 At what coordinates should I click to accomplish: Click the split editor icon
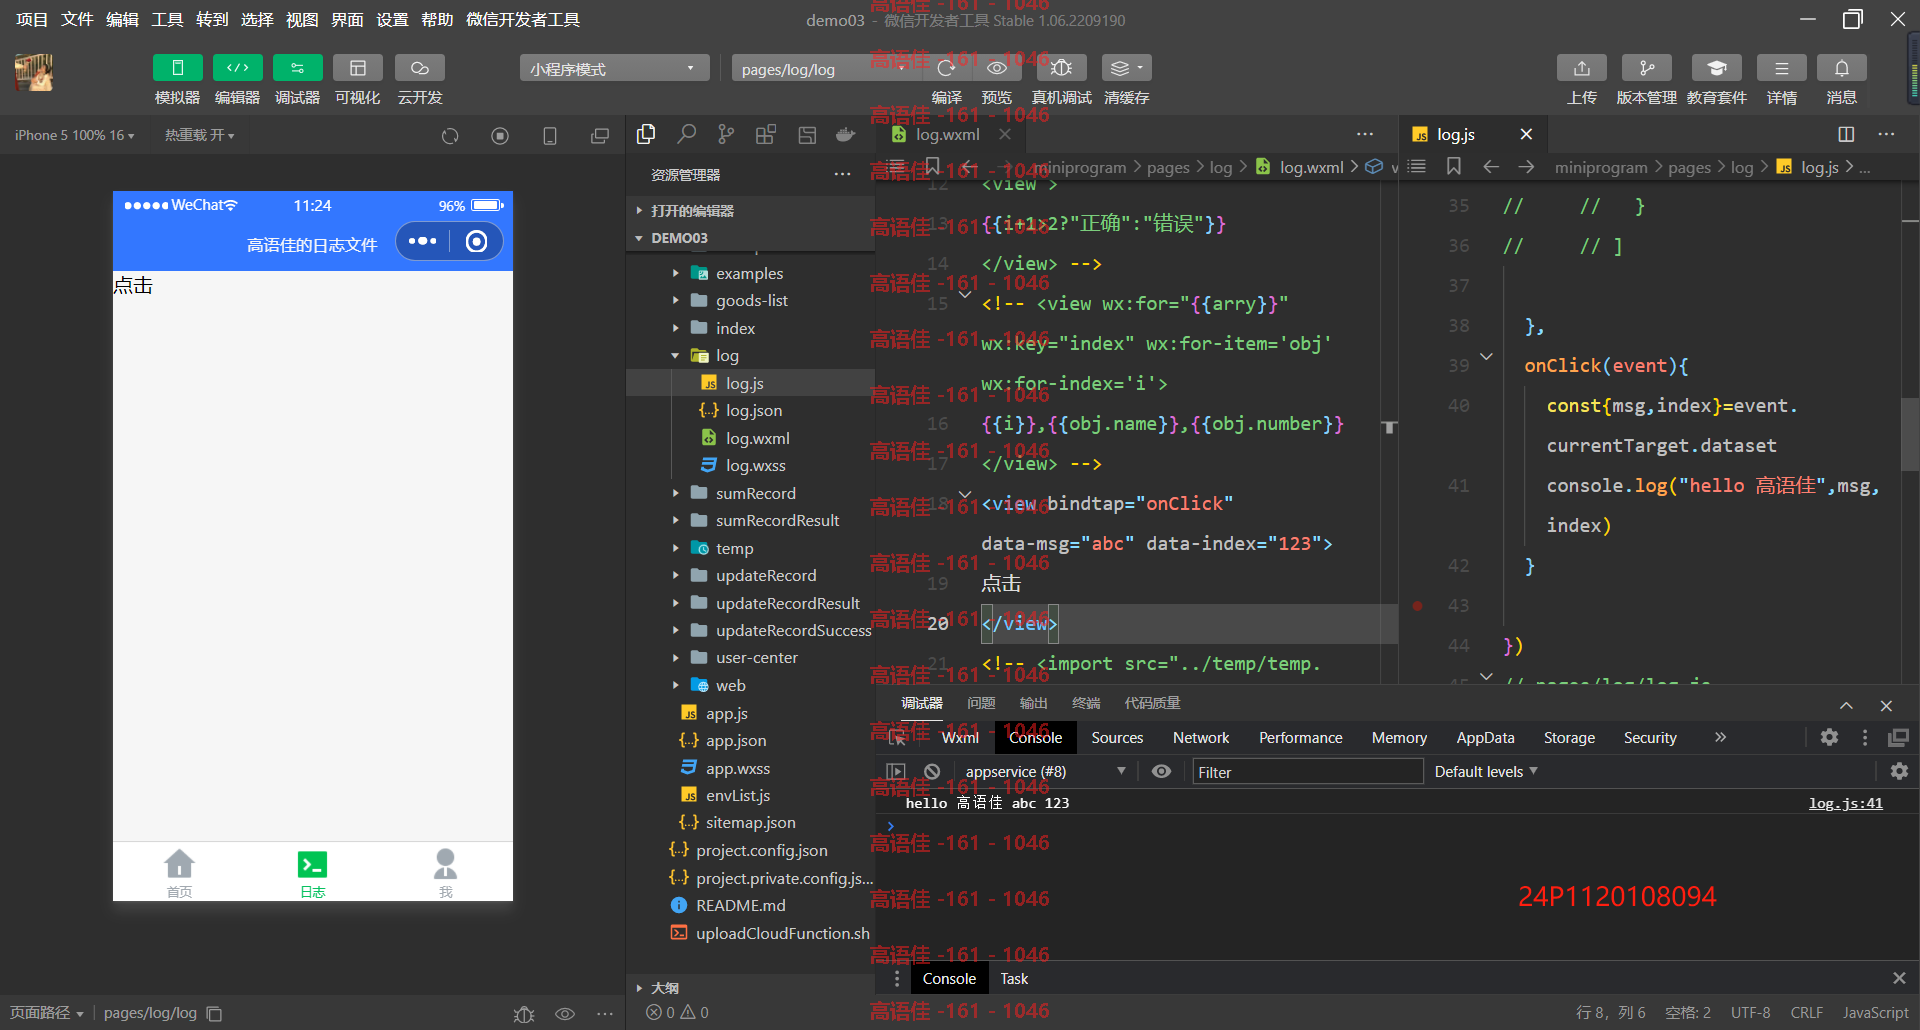[1846, 134]
